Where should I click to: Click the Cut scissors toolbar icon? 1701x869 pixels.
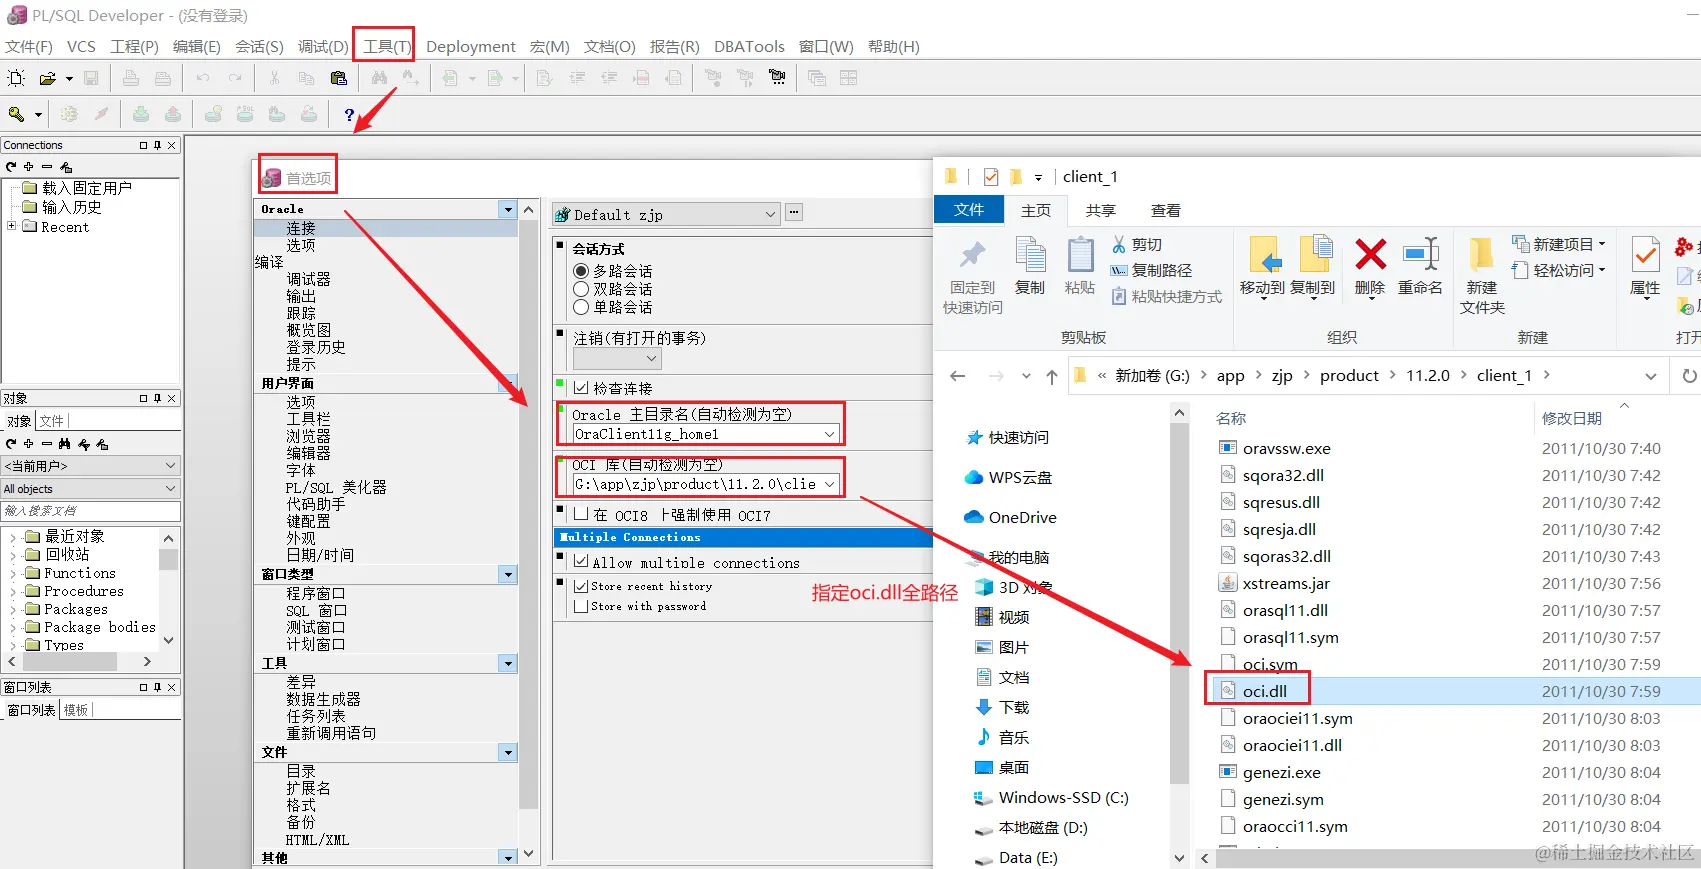coord(274,78)
